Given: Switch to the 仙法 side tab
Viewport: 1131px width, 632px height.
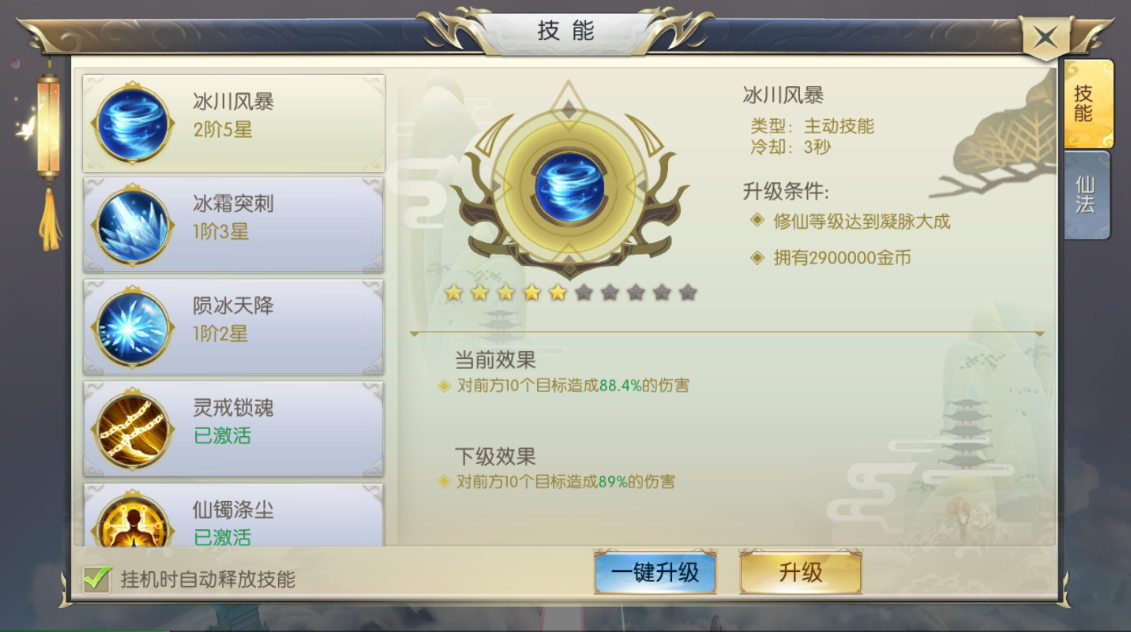Looking at the screenshot, I should tap(1086, 195).
